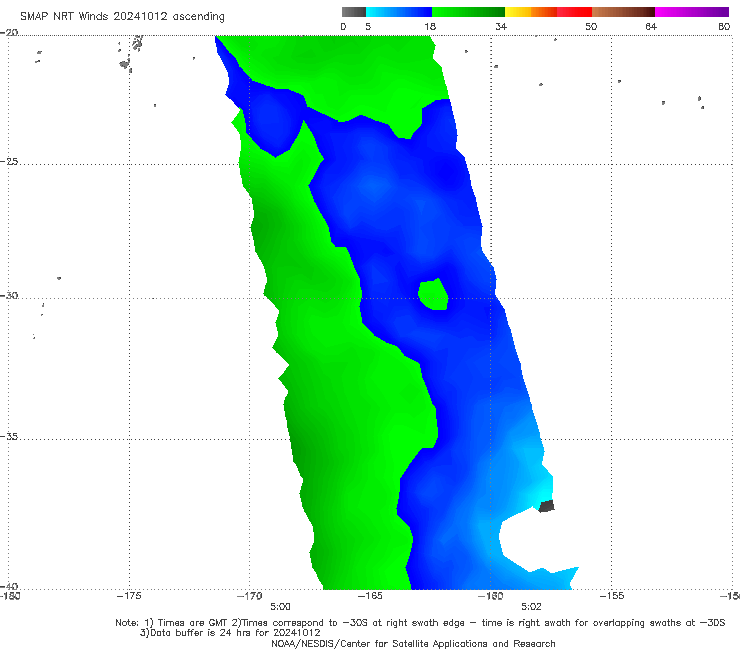Click the color bar label '5'
This screenshot has width=740, height=650.
[368, 26]
